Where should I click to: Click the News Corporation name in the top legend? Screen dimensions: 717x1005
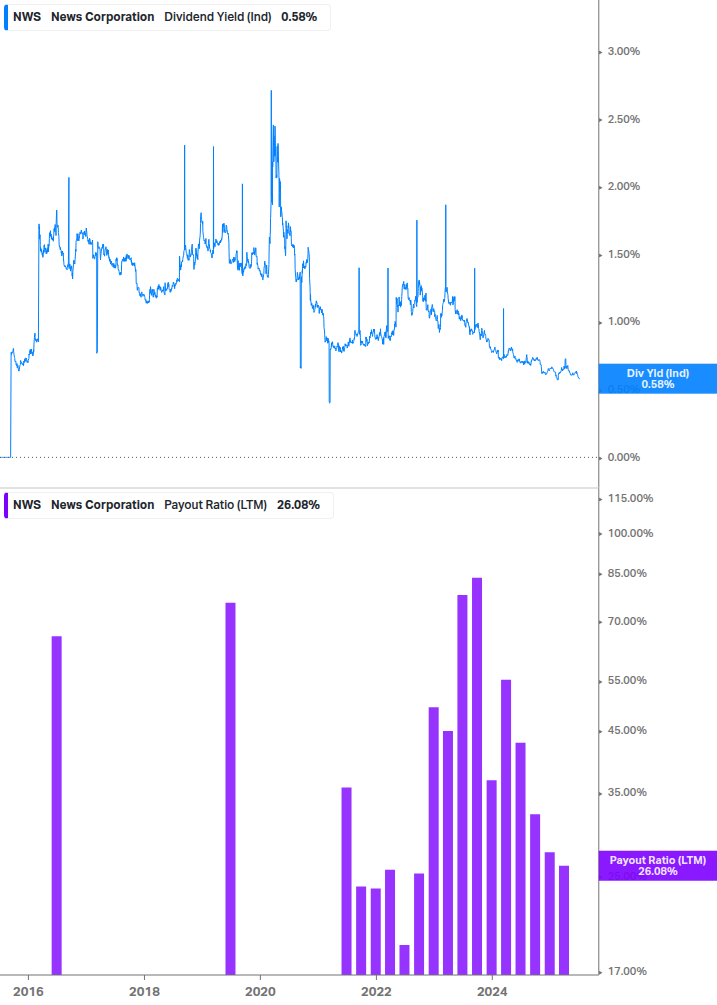pyautogui.click(x=103, y=17)
